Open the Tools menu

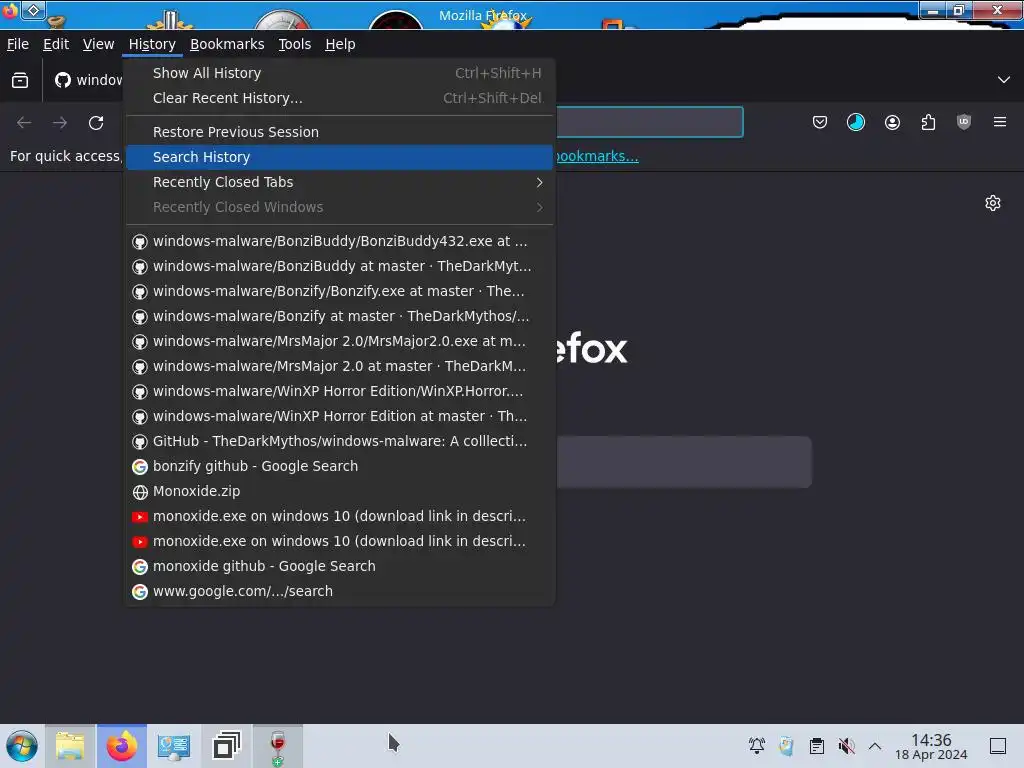pos(295,44)
